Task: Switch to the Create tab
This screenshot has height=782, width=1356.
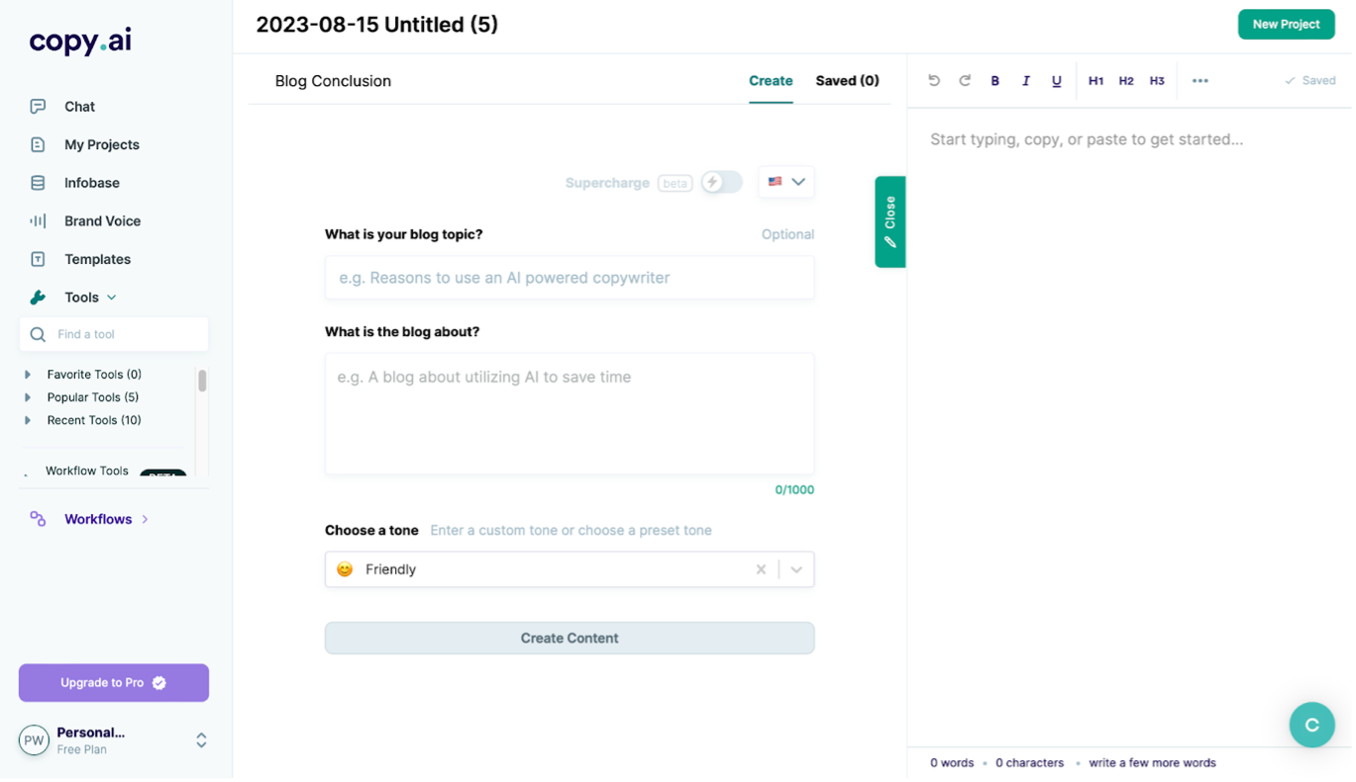Action: click(x=771, y=81)
